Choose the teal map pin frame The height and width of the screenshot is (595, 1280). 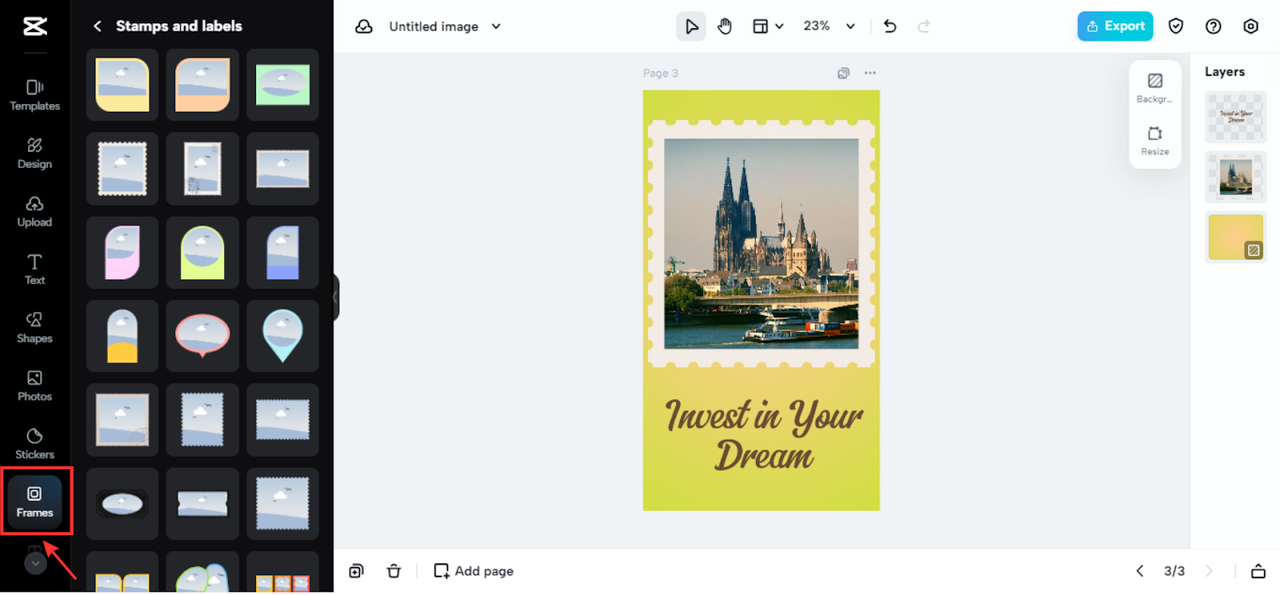point(282,336)
